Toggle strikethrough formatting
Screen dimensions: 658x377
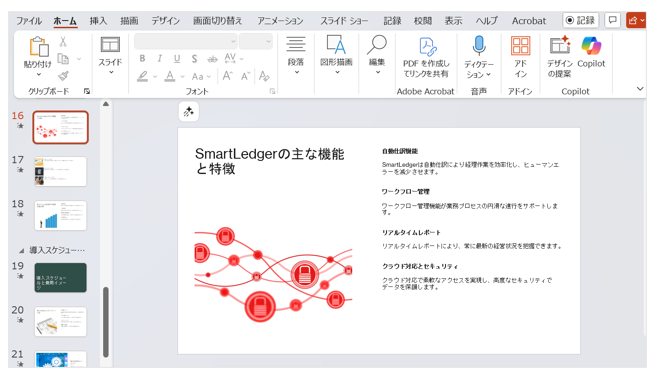(x=212, y=59)
